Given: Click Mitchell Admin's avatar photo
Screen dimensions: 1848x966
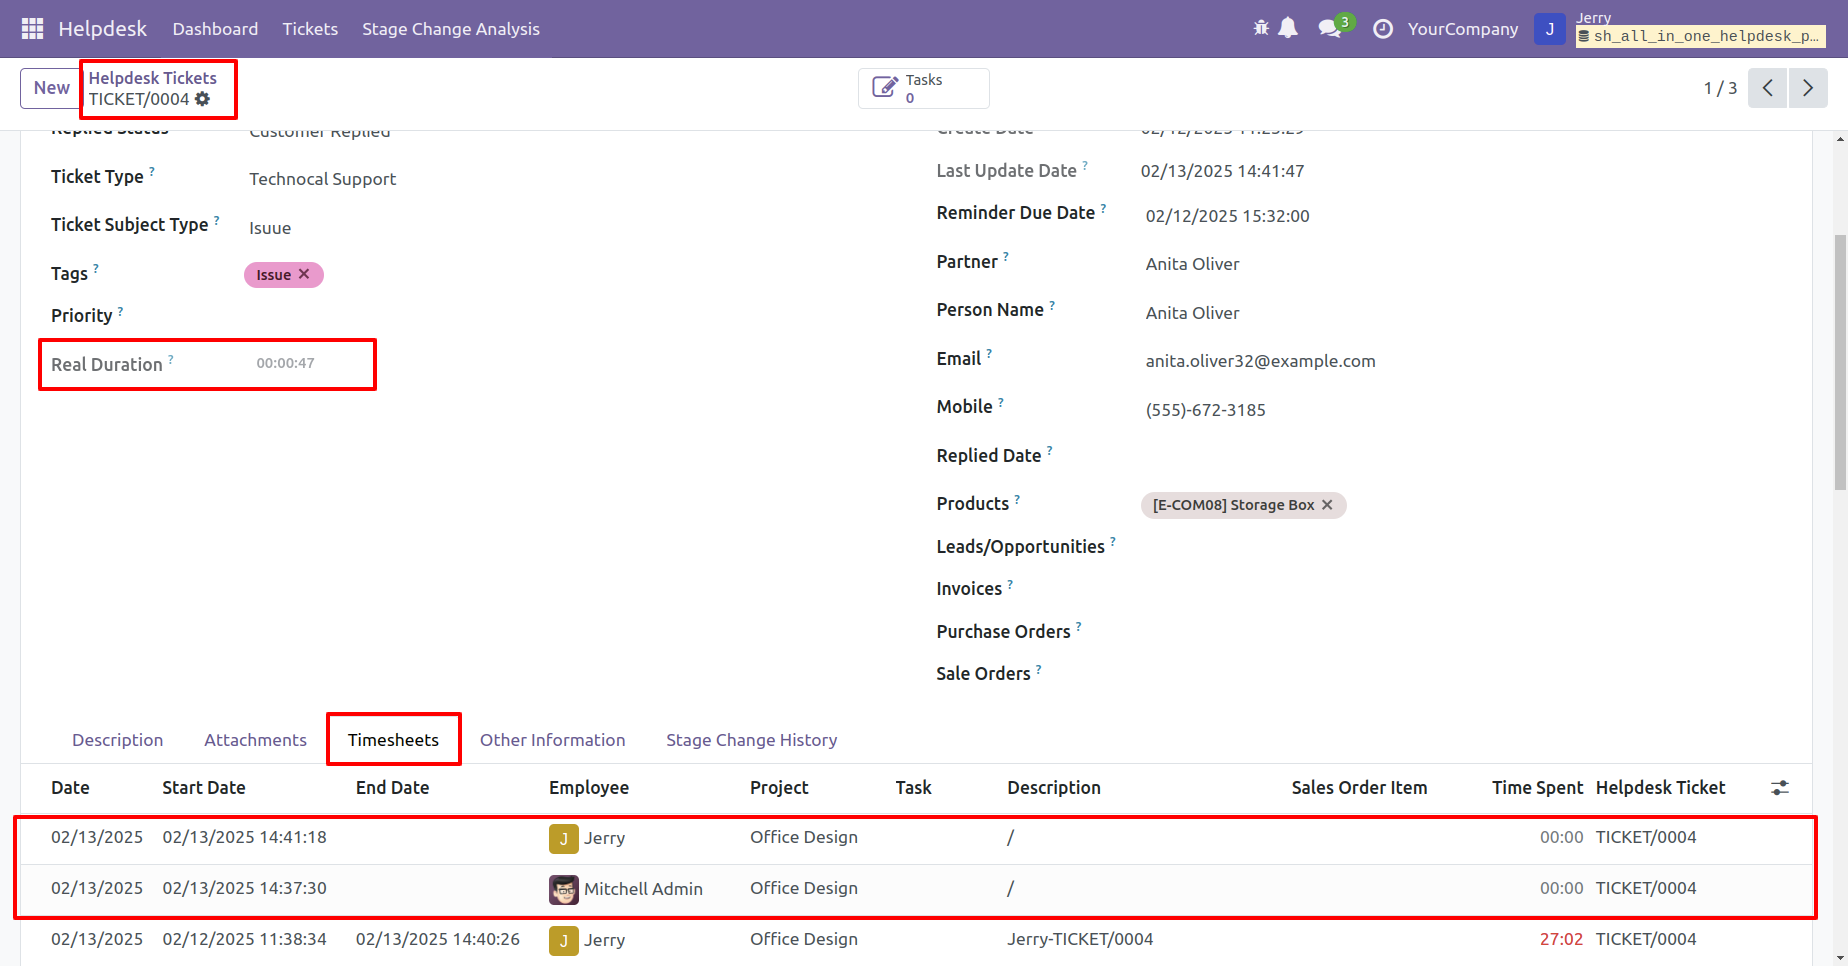Looking at the screenshot, I should (564, 889).
